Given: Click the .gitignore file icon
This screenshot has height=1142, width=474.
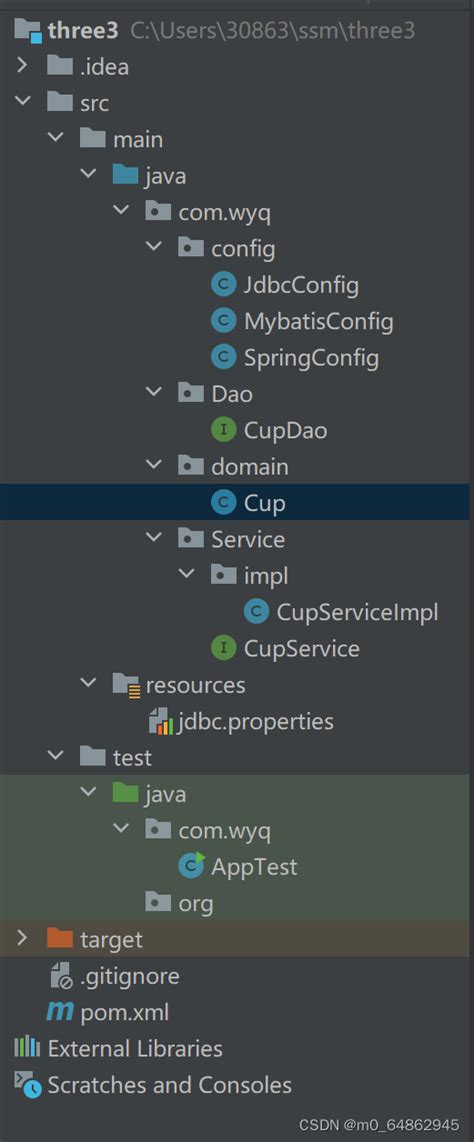Looking at the screenshot, I should point(60,976).
